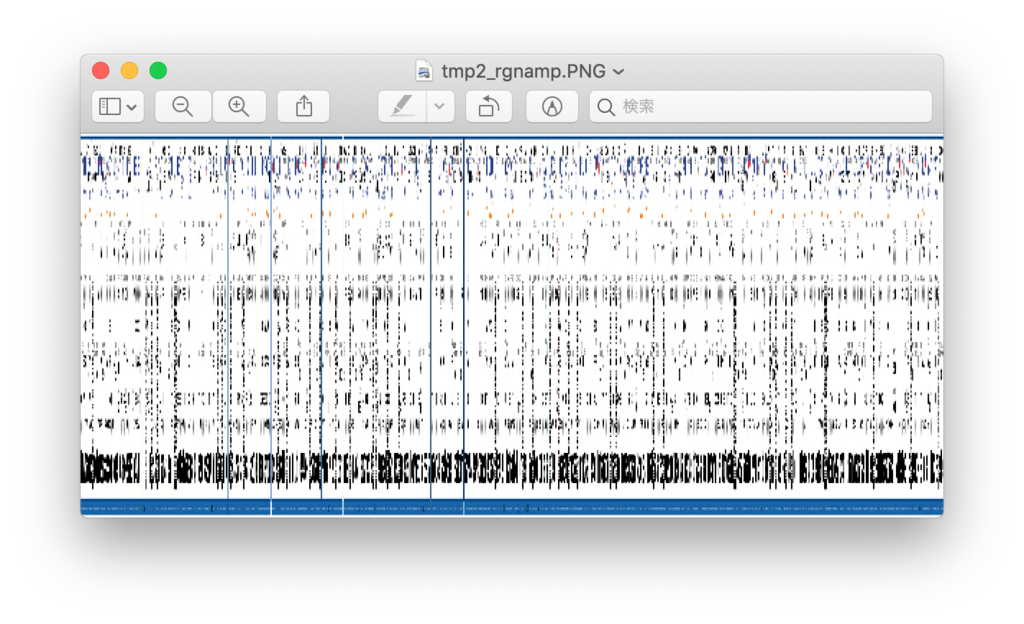Viewport: 1024px width, 624px height.
Task: Rotate the image with rotate icon
Action: tap(488, 106)
